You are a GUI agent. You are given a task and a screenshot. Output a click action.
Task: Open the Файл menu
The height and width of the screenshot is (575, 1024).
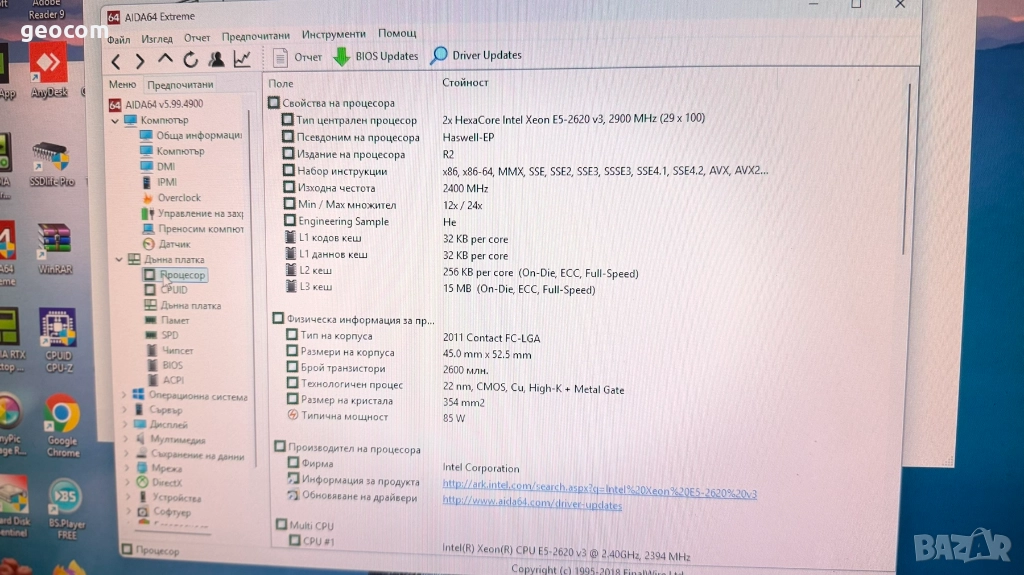118,40
